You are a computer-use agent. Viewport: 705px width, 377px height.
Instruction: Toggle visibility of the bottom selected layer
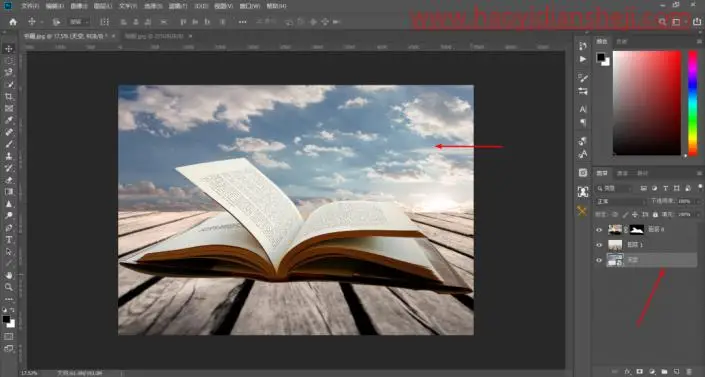[599, 260]
